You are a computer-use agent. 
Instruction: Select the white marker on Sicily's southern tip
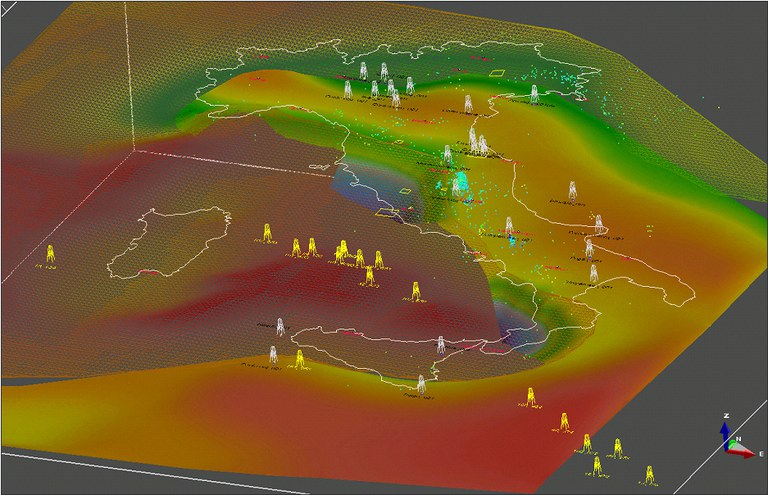(421, 384)
